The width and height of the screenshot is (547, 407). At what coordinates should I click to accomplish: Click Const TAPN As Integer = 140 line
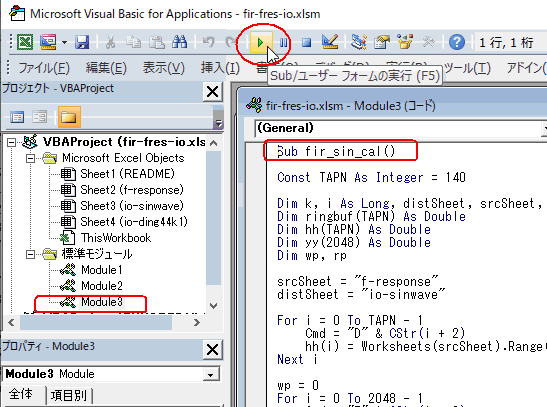(371, 178)
